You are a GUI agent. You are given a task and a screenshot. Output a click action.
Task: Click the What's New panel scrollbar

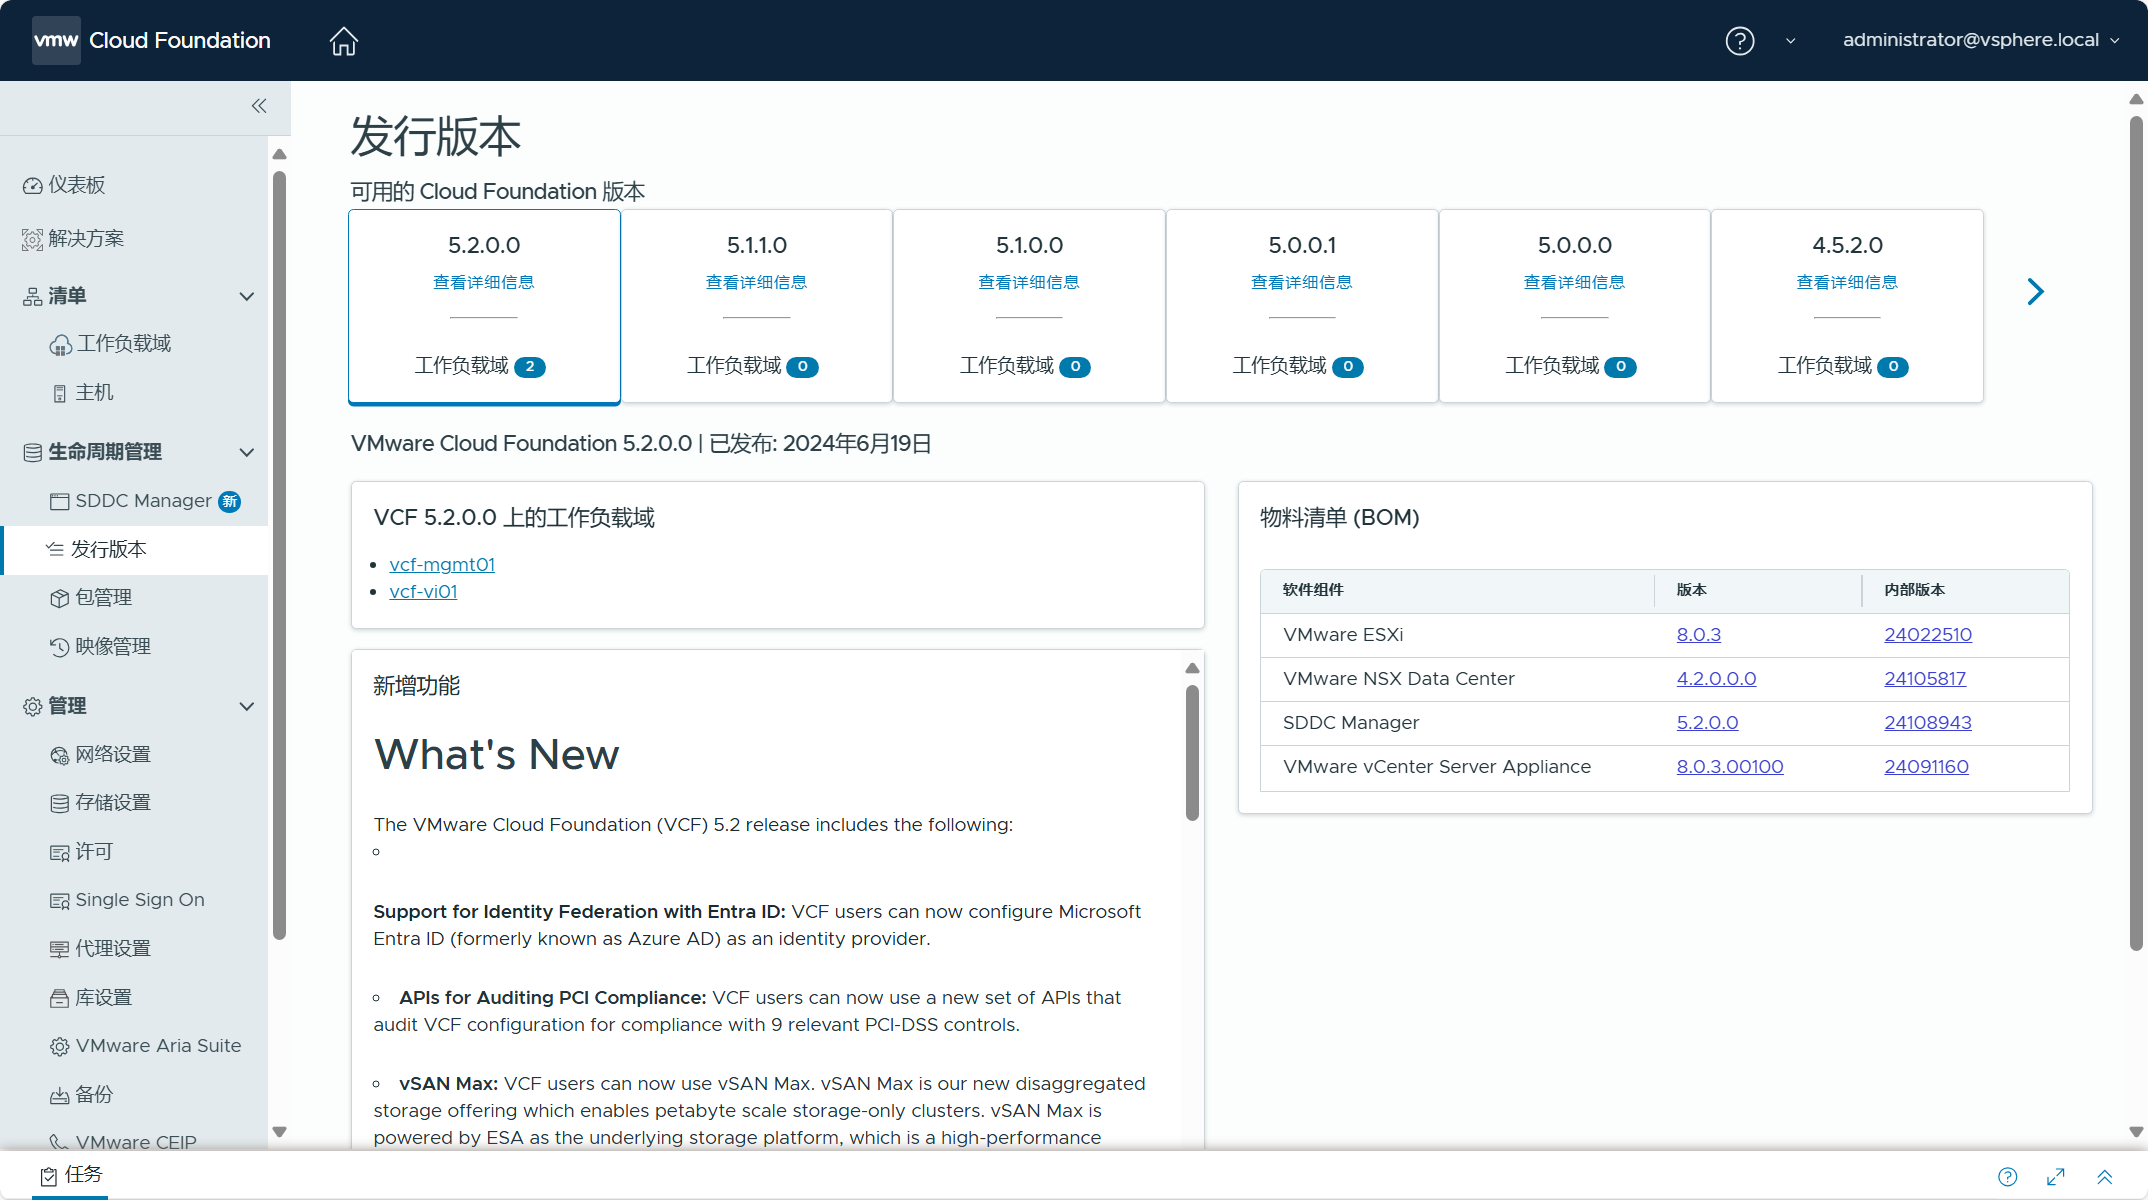[1192, 752]
